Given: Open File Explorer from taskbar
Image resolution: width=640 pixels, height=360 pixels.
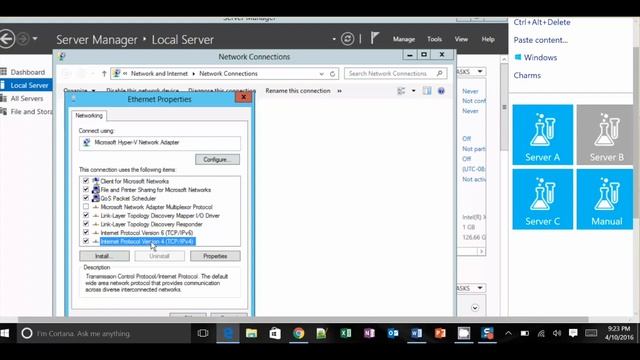Looking at the screenshot, I should (251, 333).
